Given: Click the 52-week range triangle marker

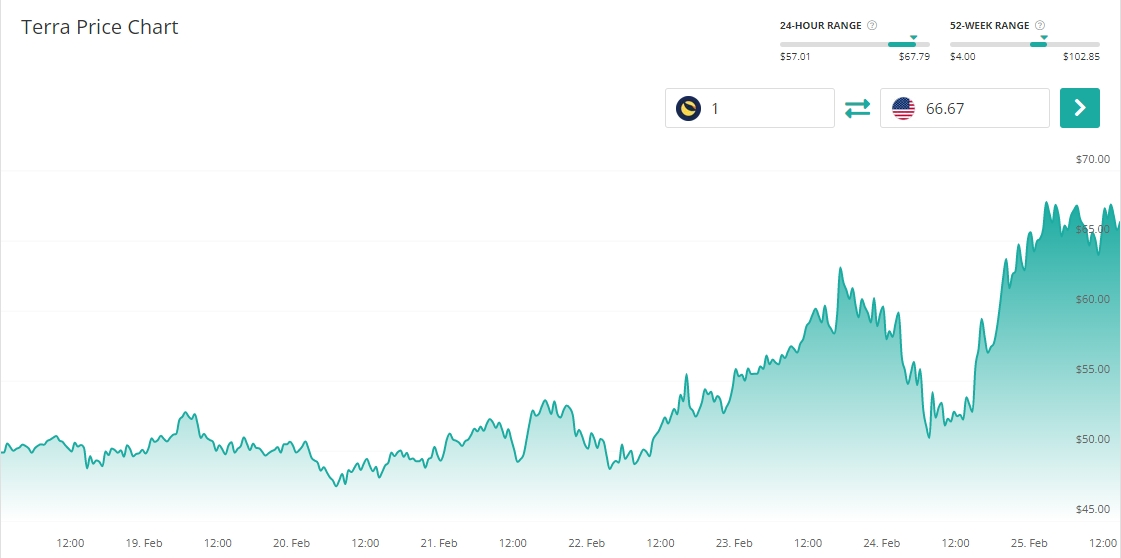Looking at the screenshot, I should click(x=1044, y=37).
